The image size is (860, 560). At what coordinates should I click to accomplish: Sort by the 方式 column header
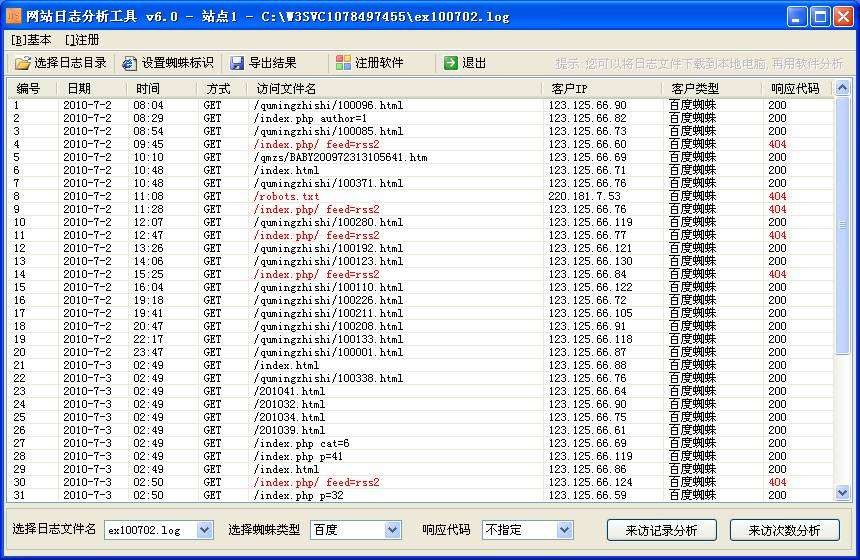point(218,88)
